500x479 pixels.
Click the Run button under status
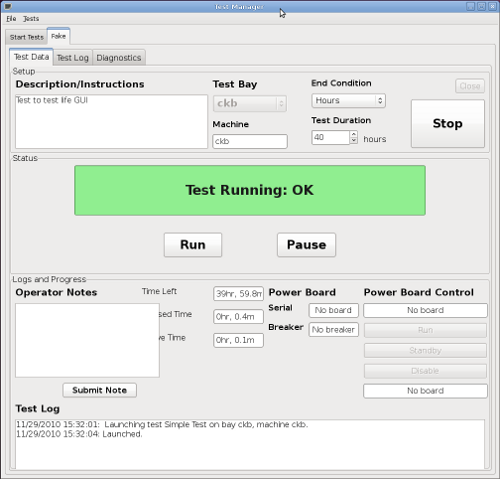pos(193,245)
